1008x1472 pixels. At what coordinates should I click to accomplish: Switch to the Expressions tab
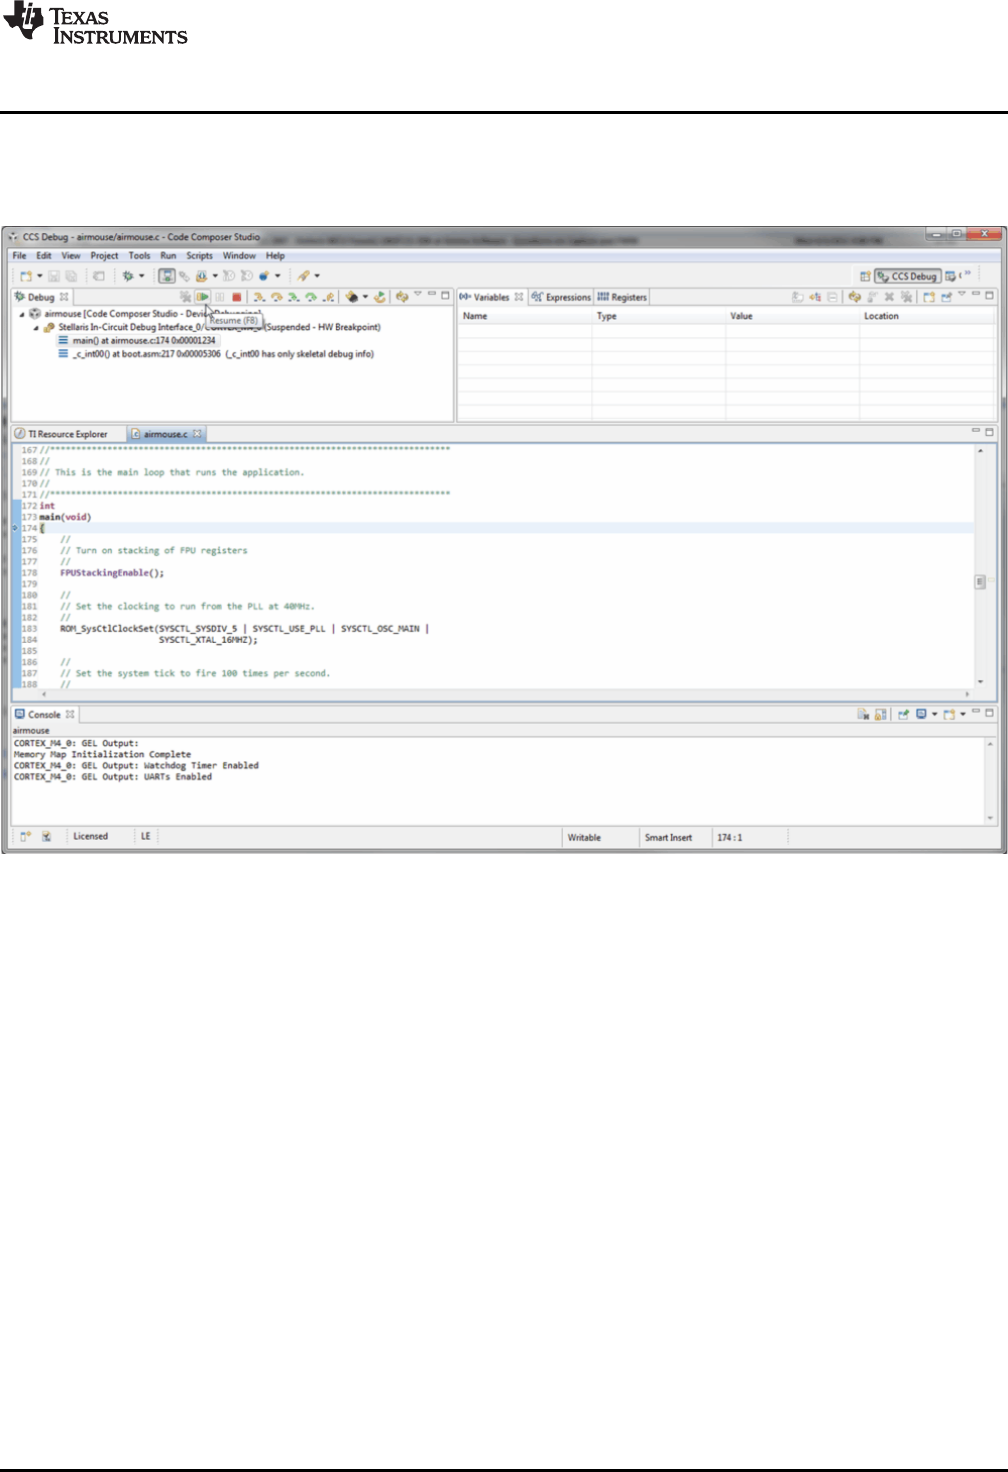561,297
